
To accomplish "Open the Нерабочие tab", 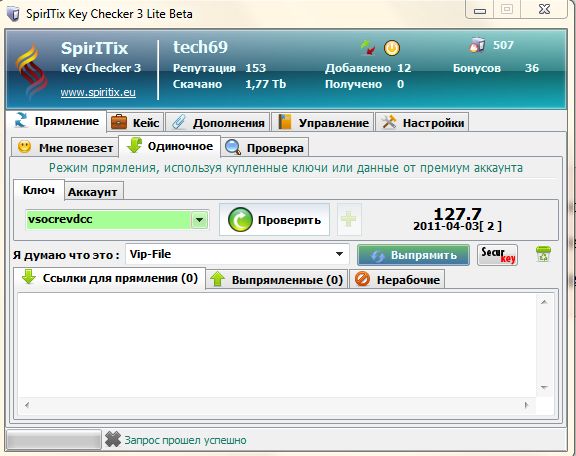I will [x=397, y=280].
